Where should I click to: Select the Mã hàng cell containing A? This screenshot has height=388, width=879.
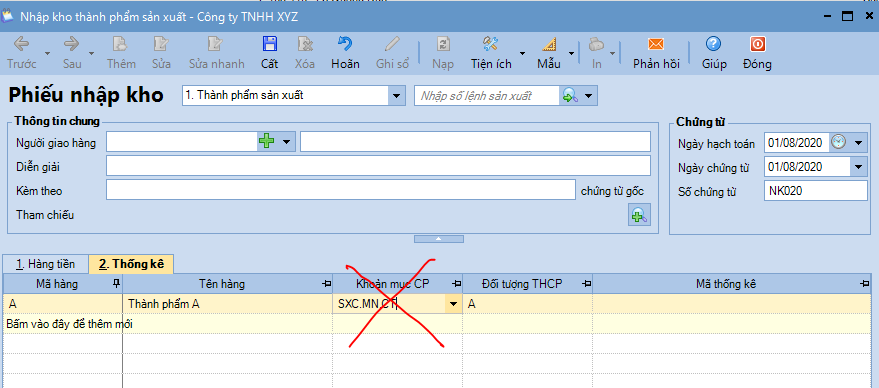(x=62, y=304)
